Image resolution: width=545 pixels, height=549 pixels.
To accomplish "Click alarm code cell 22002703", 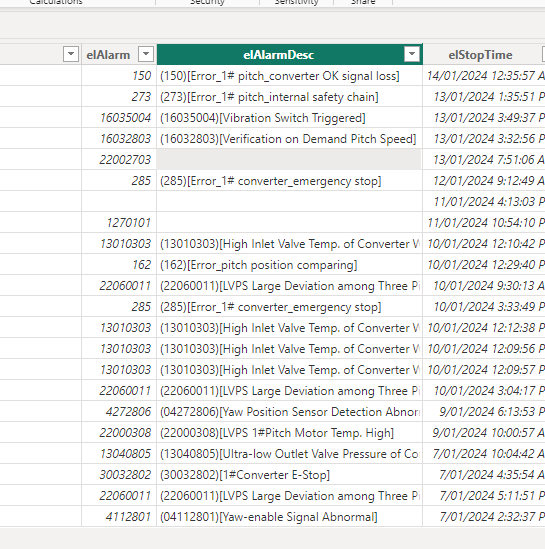I will click(x=119, y=160).
